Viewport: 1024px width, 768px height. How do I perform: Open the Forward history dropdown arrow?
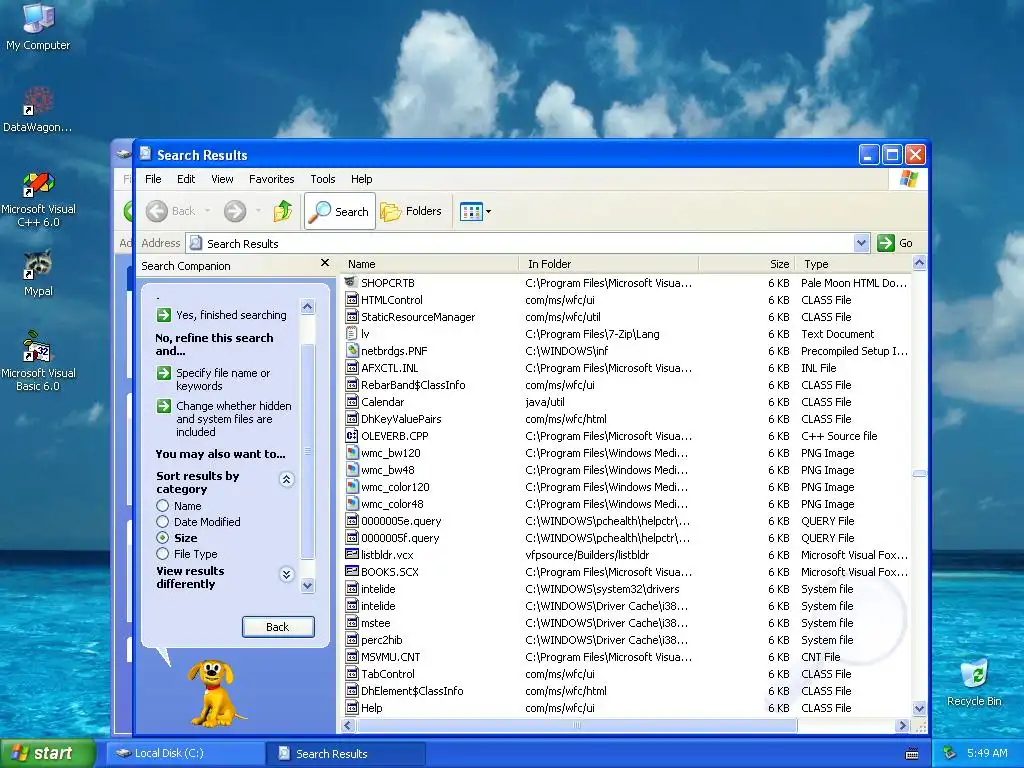point(258,211)
